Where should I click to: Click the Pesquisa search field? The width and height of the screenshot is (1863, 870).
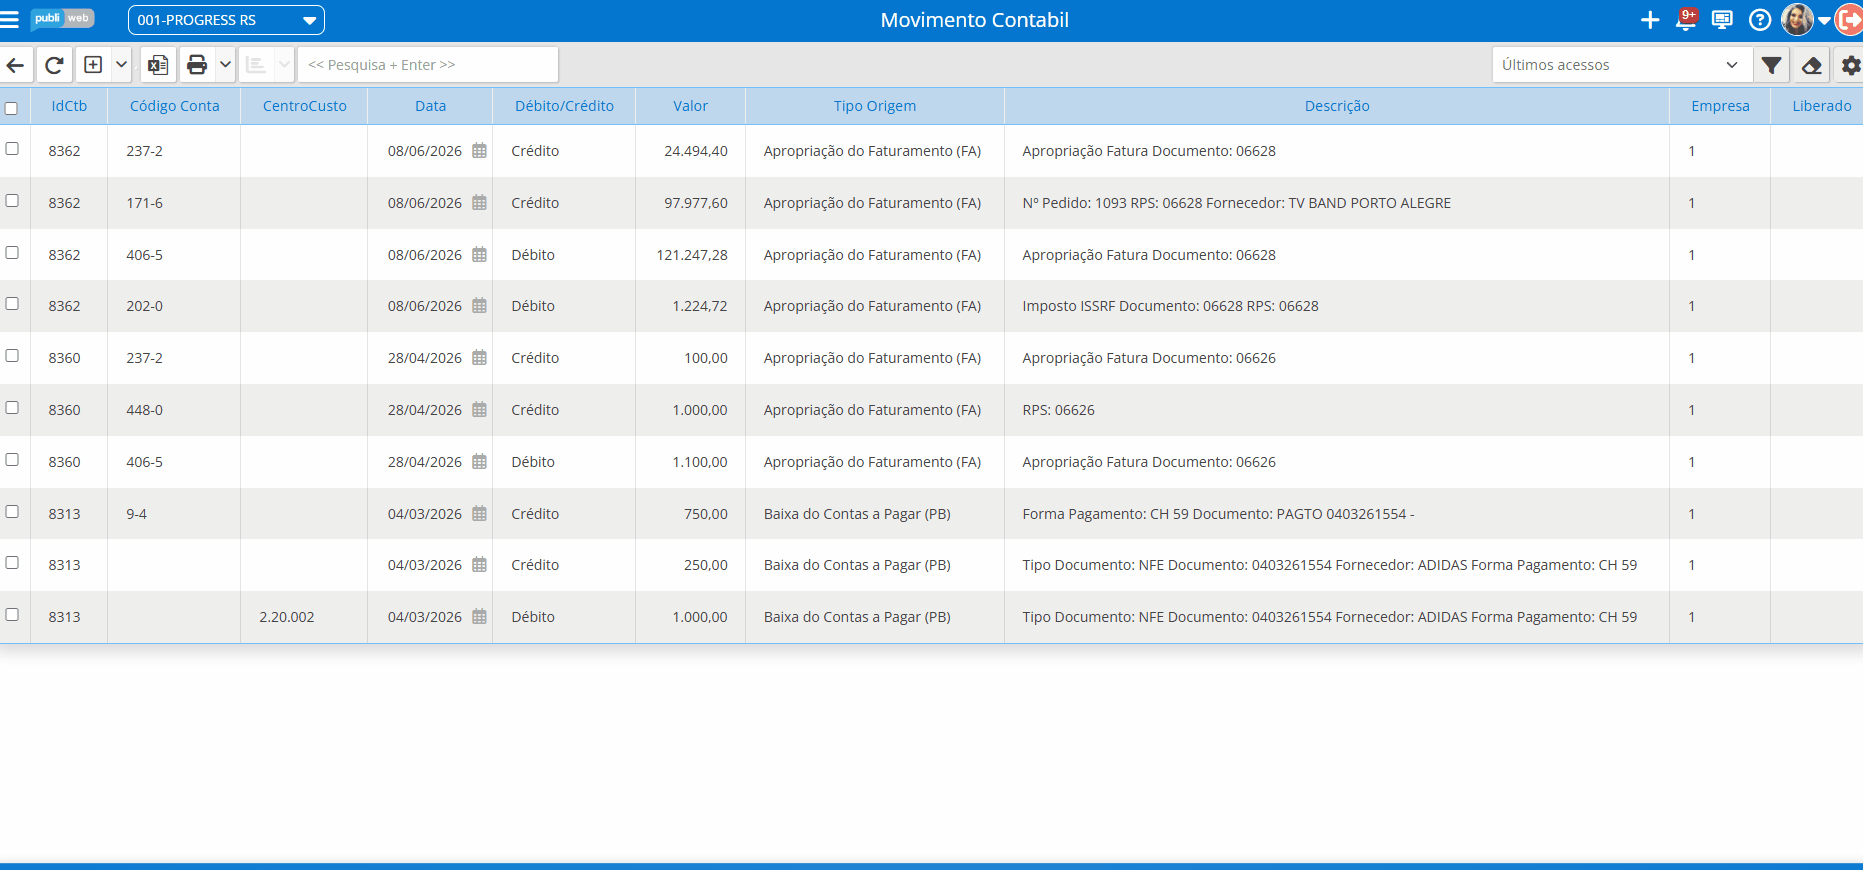click(x=428, y=65)
